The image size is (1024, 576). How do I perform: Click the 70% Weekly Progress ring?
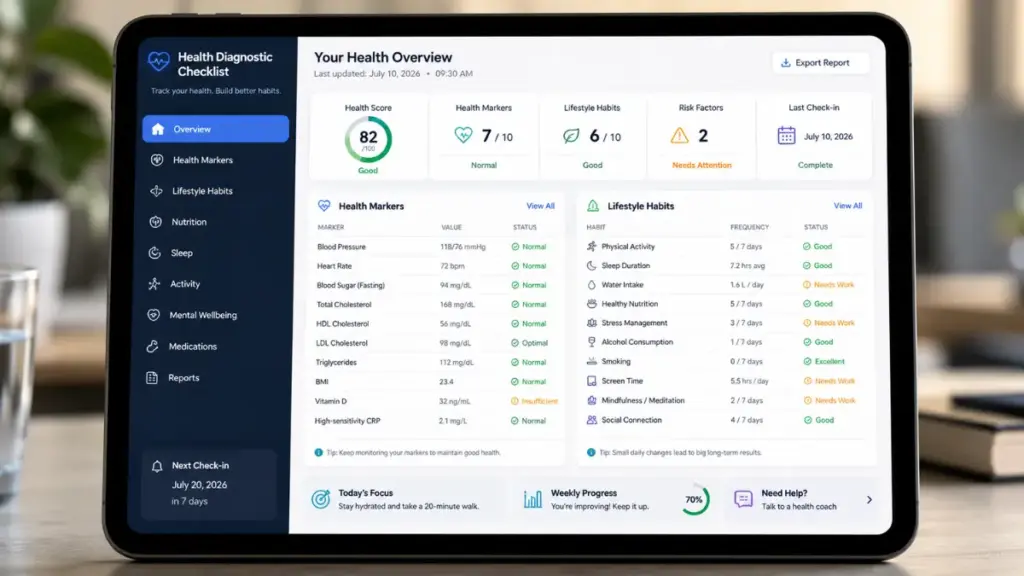[694, 500]
